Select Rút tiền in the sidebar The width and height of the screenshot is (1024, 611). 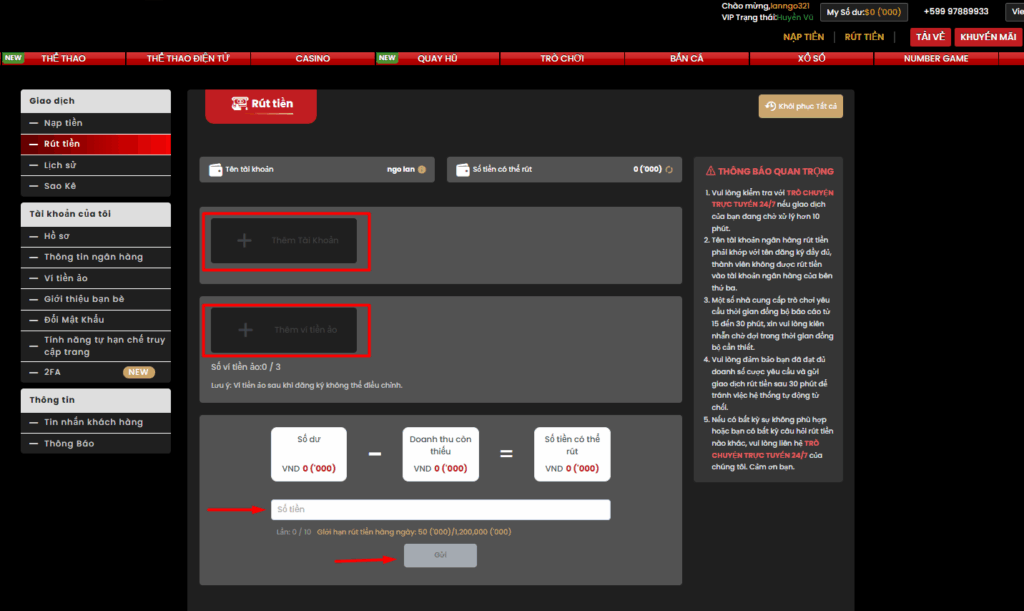pyautogui.click(x=96, y=144)
